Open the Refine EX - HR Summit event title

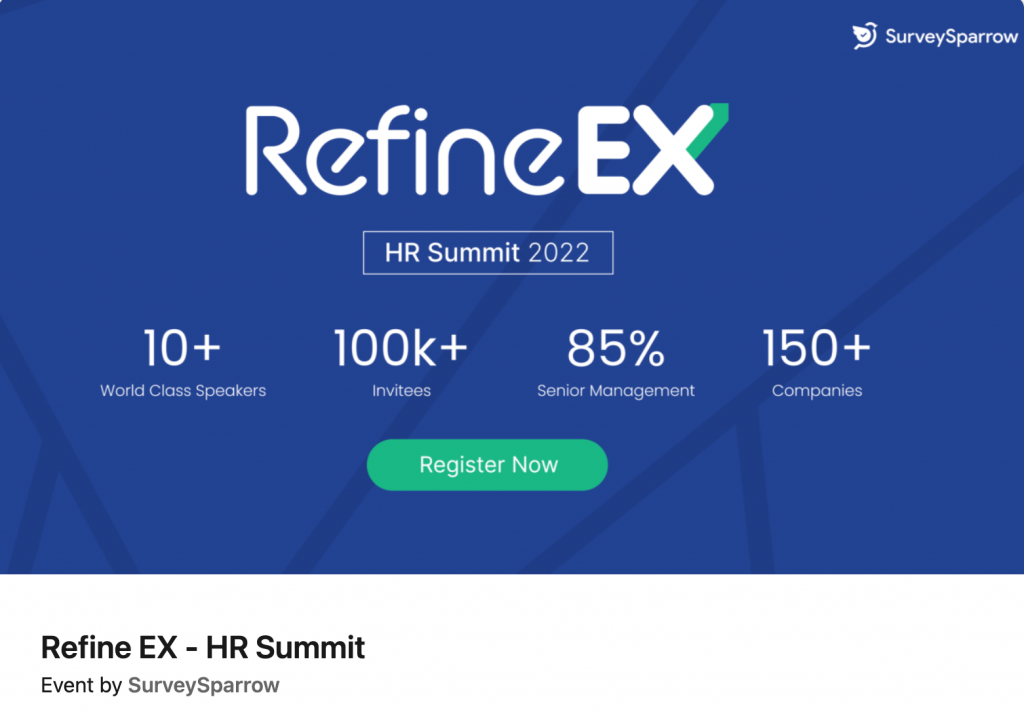tap(203, 648)
